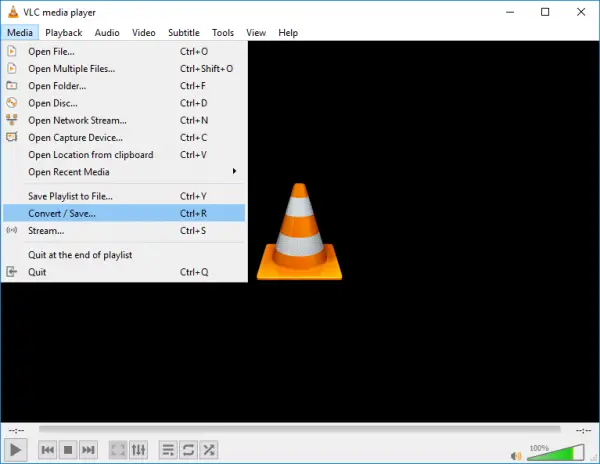Toggle Quit at the end of playlist
The width and height of the screenshot is (600, 464).
(124, 255)
